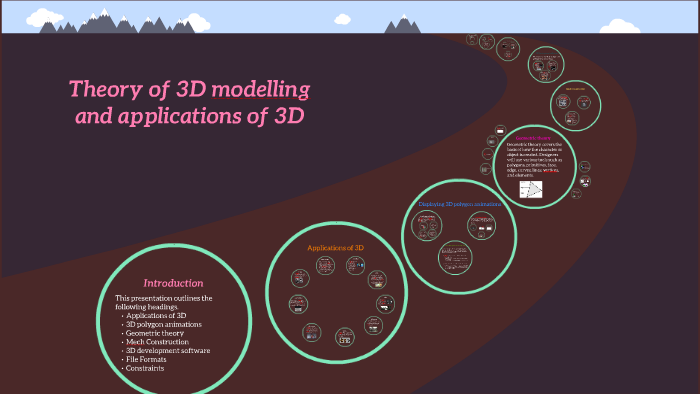
Task: Open bottom-center mini circle in Applications of 3D
Action: tap(345, 337)
